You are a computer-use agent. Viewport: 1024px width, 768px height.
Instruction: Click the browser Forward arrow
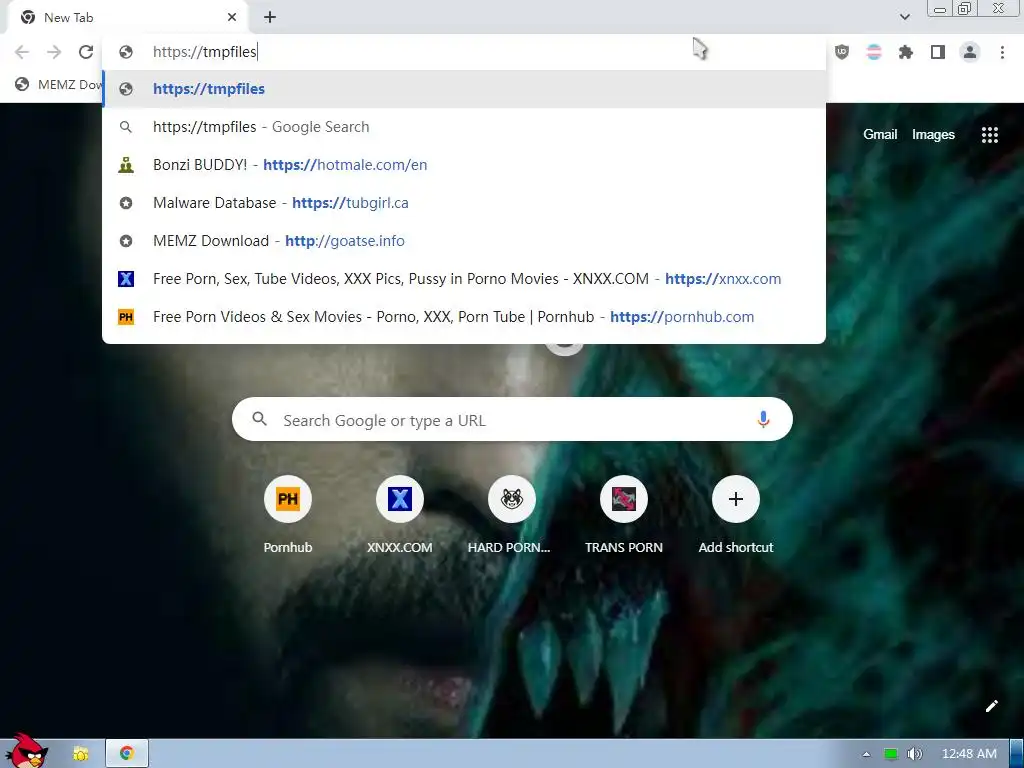(54, 52)
